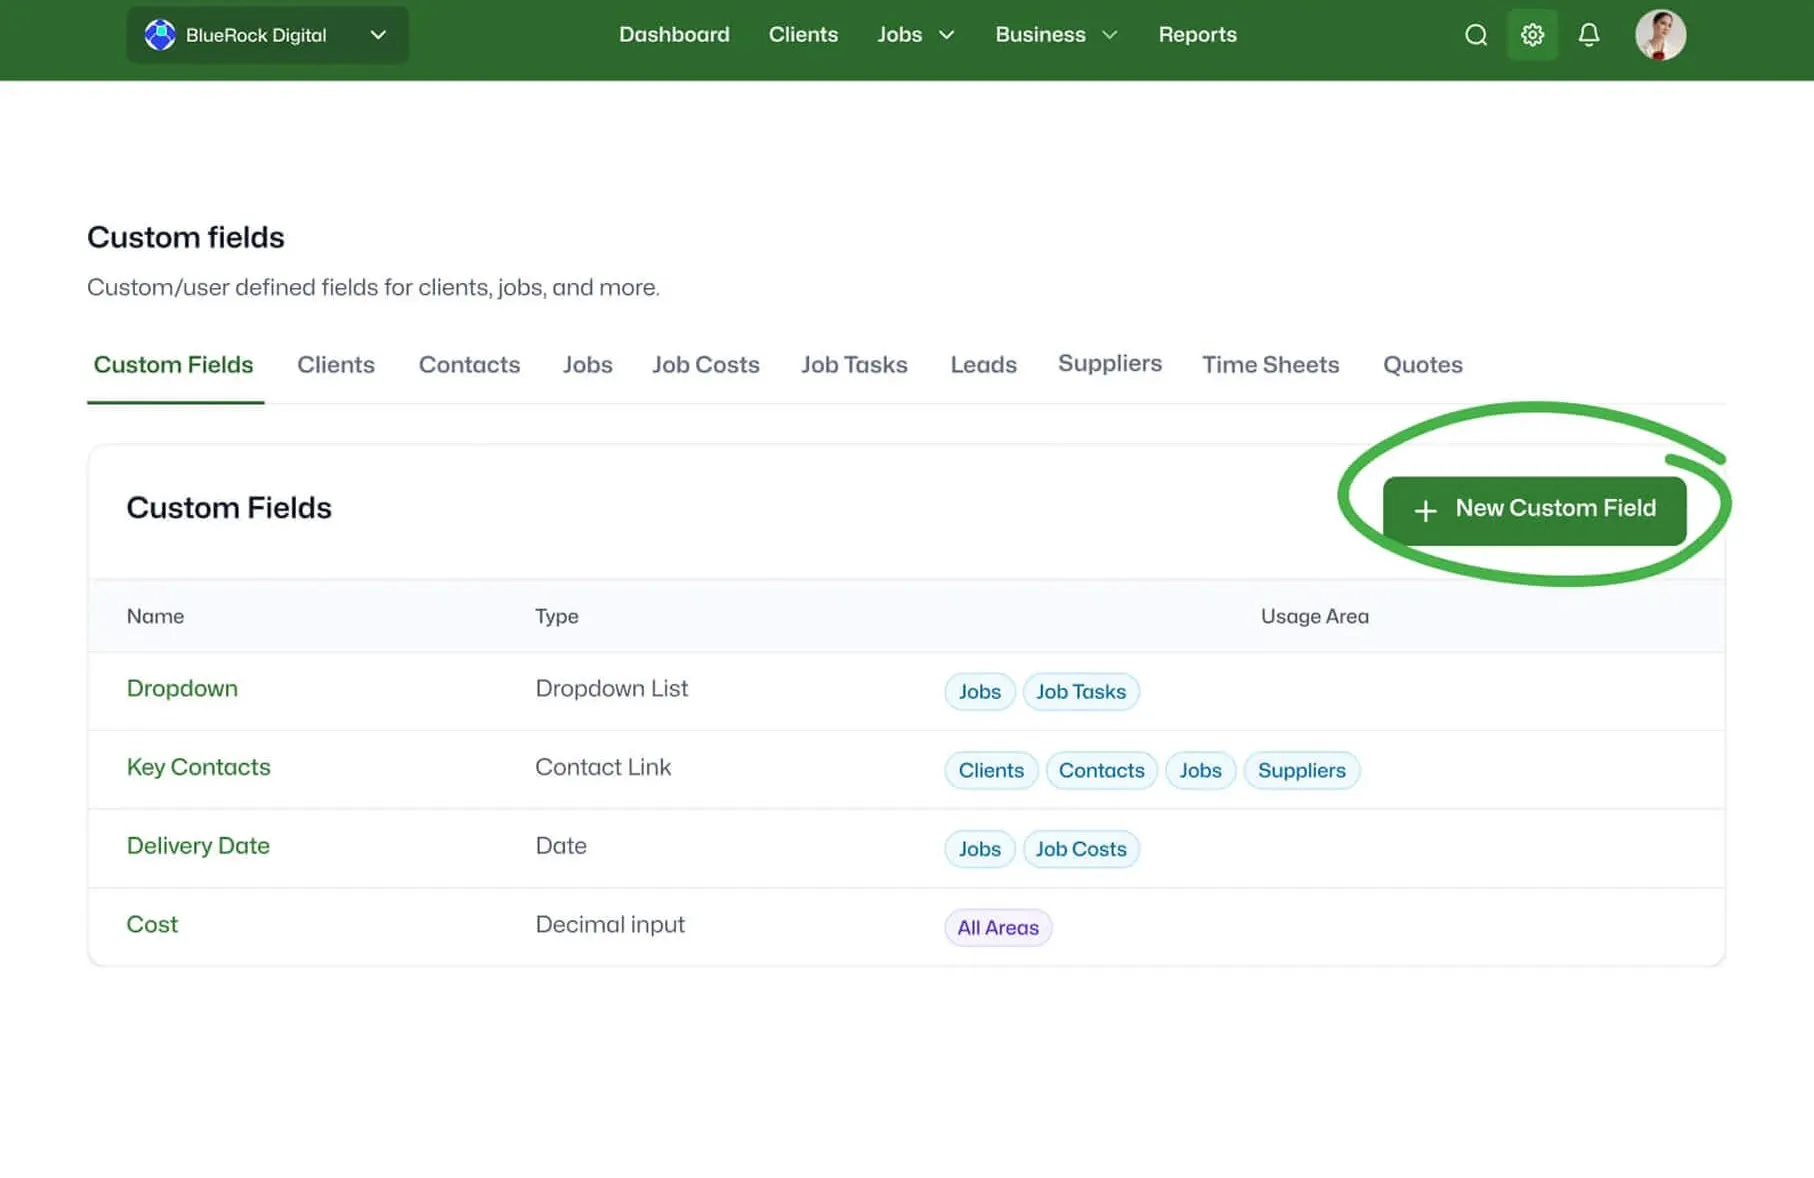The width and height of the screenshot is (1814, 1178).
Task: Open the Cost custom field
Action: (152, 925)
